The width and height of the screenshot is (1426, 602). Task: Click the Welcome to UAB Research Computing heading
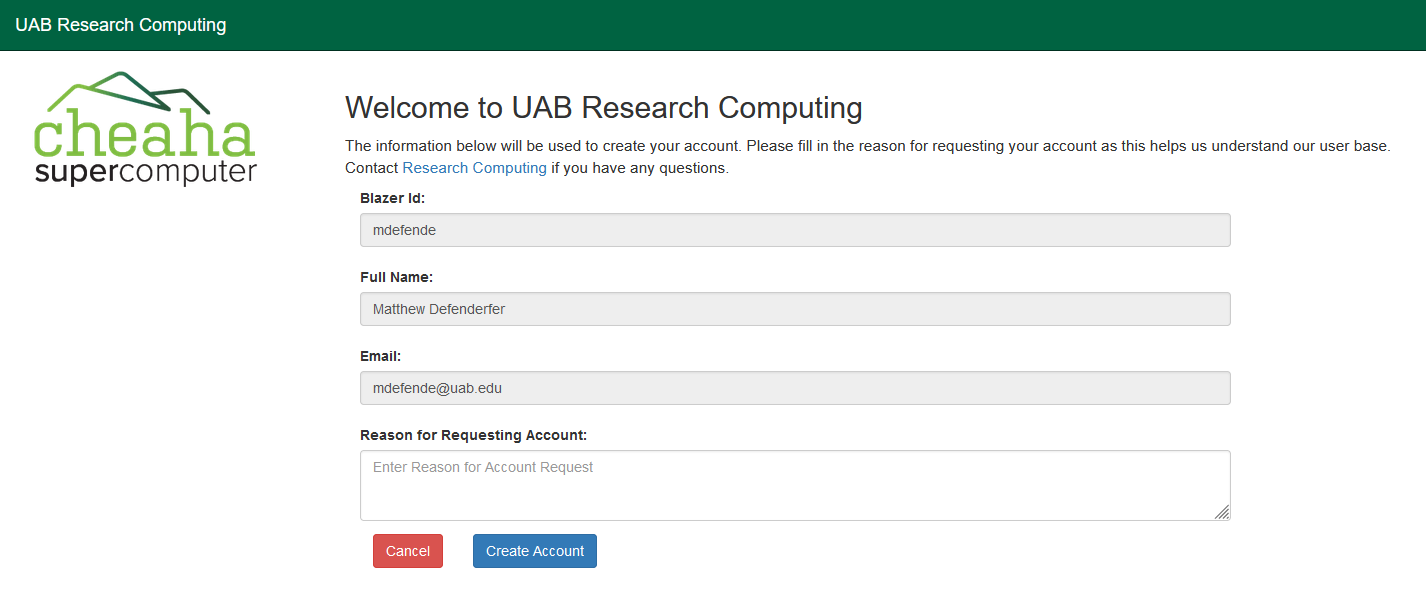coord(603,108)
